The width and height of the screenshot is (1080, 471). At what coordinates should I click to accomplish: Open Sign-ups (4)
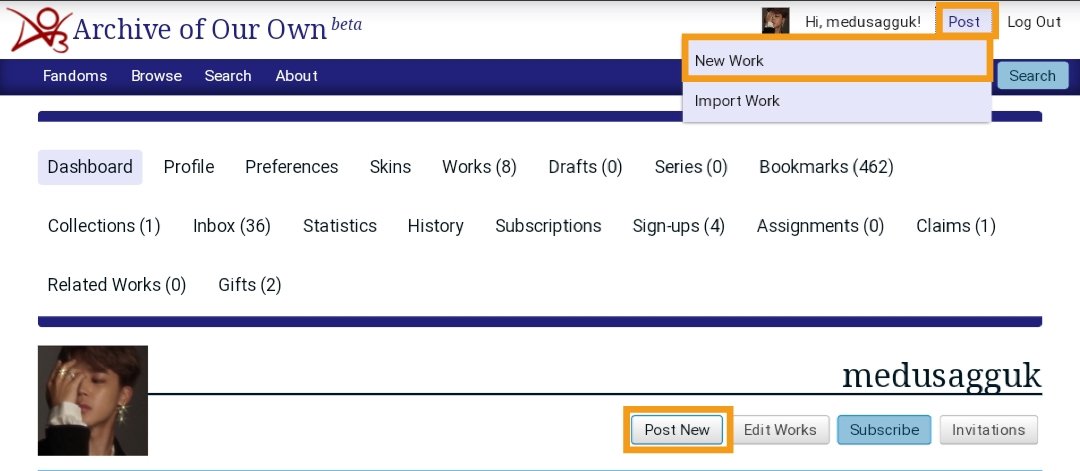click(x=678, y=227)
